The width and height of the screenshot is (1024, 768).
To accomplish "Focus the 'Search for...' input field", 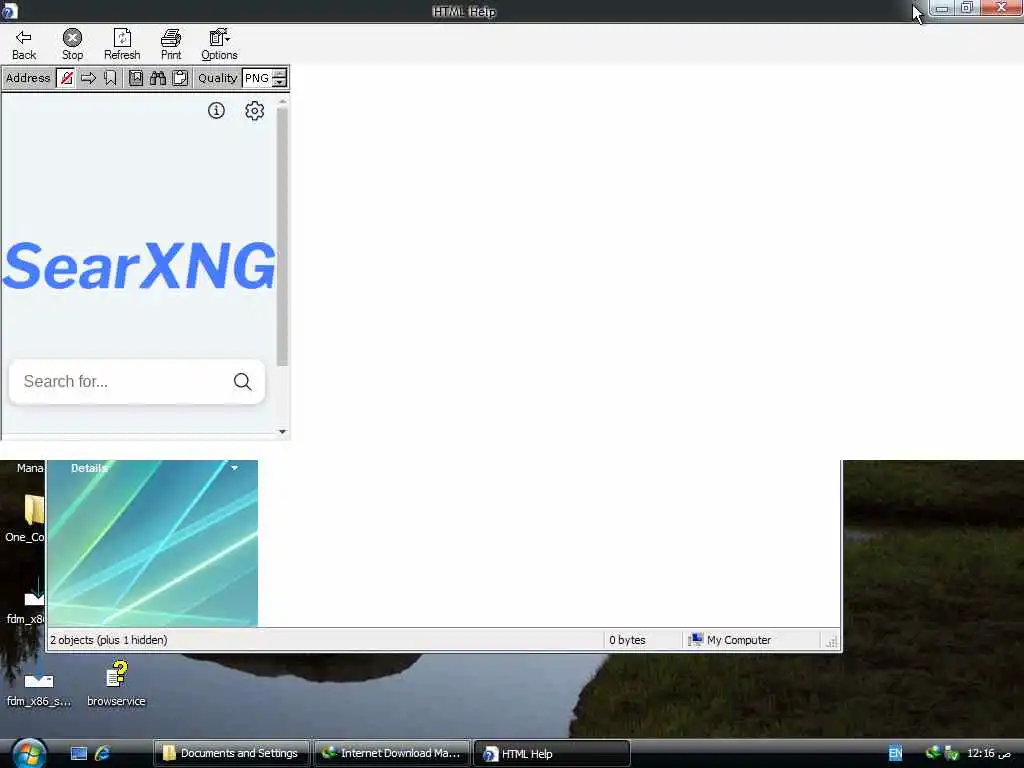I will coord(121,381).
